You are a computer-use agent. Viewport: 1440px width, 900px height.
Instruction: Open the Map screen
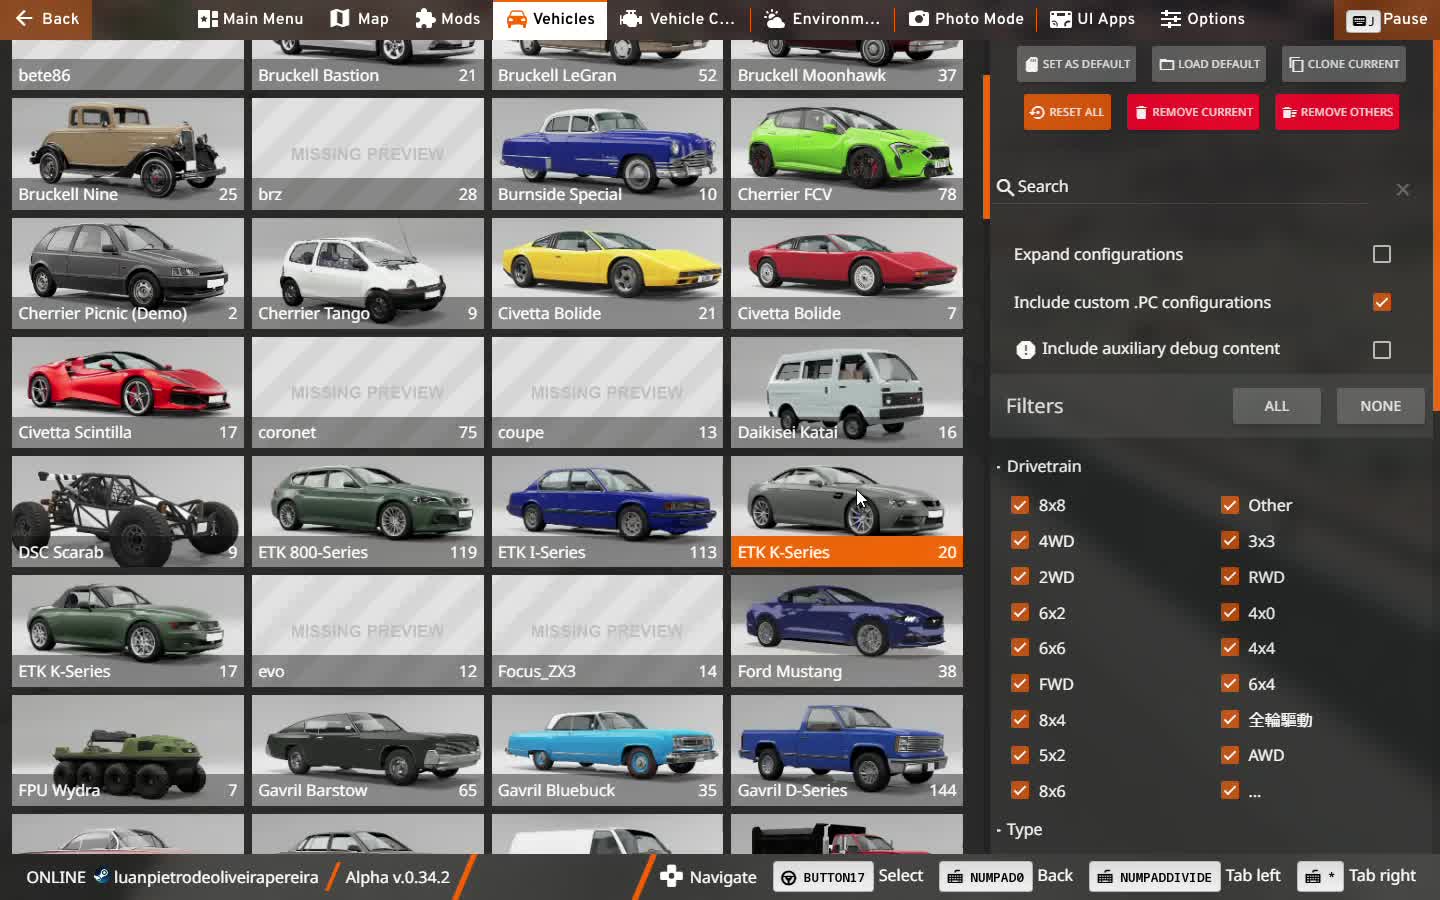pos(358,18)
